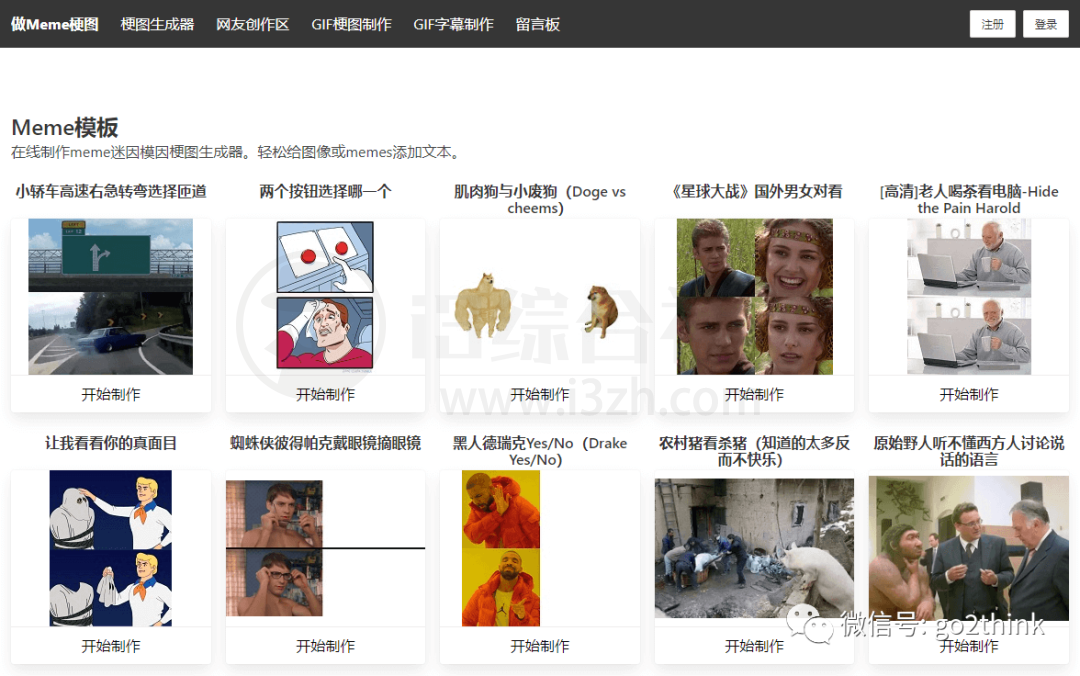Click 开始制作 under 农村猪看杀猪 template
This screenshot has width=1080, height=676.
[x=754, y=646]
